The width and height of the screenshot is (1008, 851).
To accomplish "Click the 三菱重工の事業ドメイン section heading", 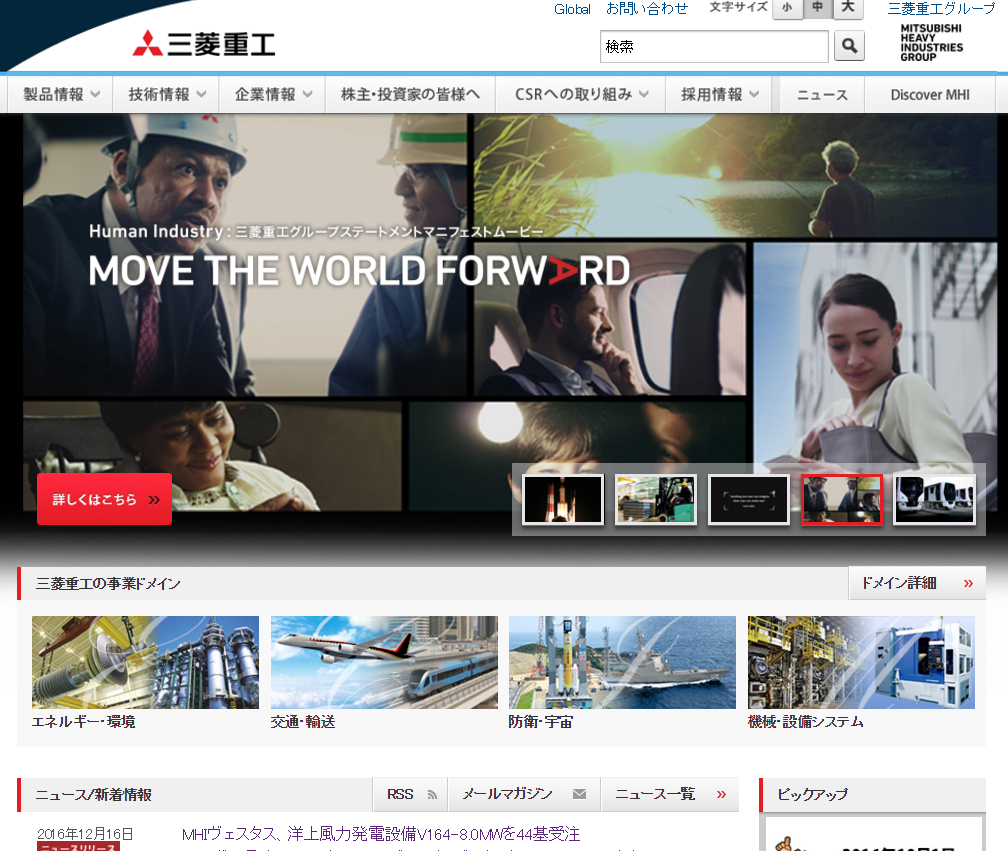I will point(108,584).
